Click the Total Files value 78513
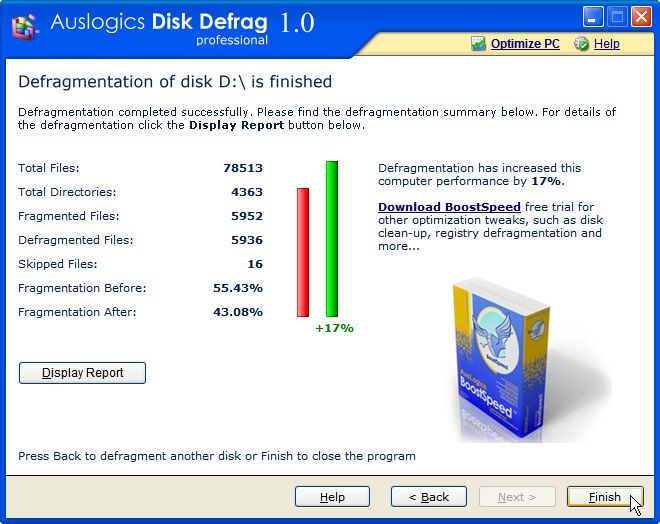Image resolution: width=660 pixels, height=524 pixels. (x=243, y=168)
